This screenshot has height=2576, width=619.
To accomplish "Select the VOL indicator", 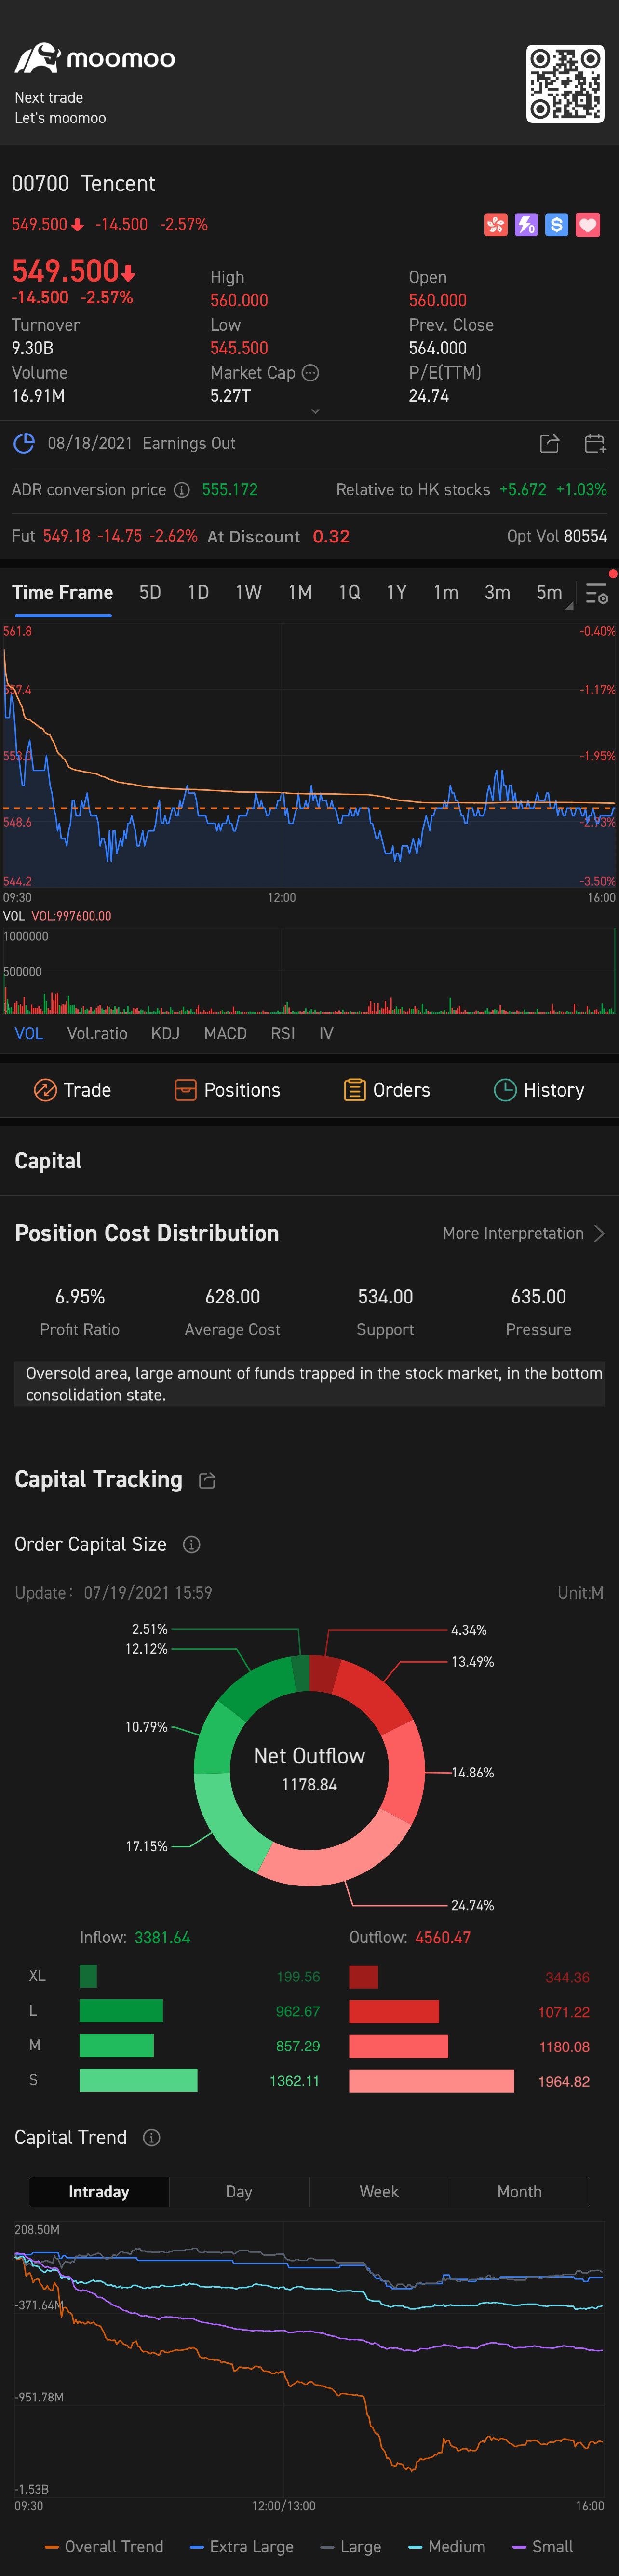I will point(29,1033).
